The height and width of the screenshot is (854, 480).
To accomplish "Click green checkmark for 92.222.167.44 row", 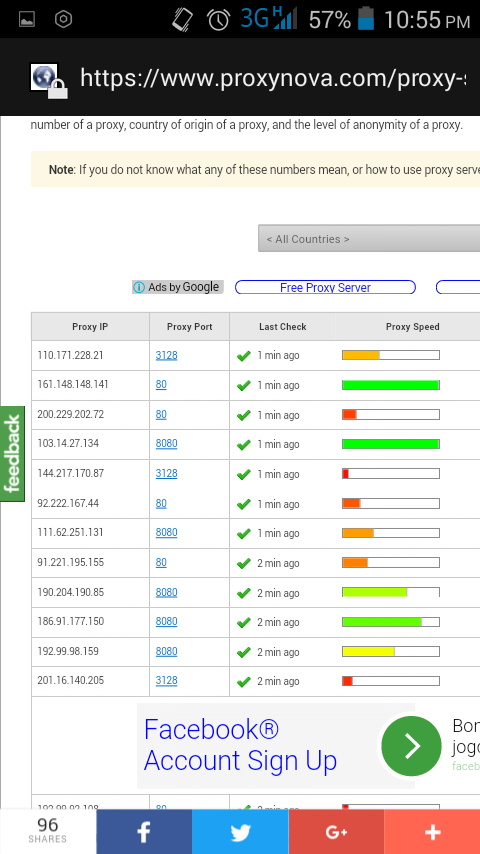I will coord(244,504).
